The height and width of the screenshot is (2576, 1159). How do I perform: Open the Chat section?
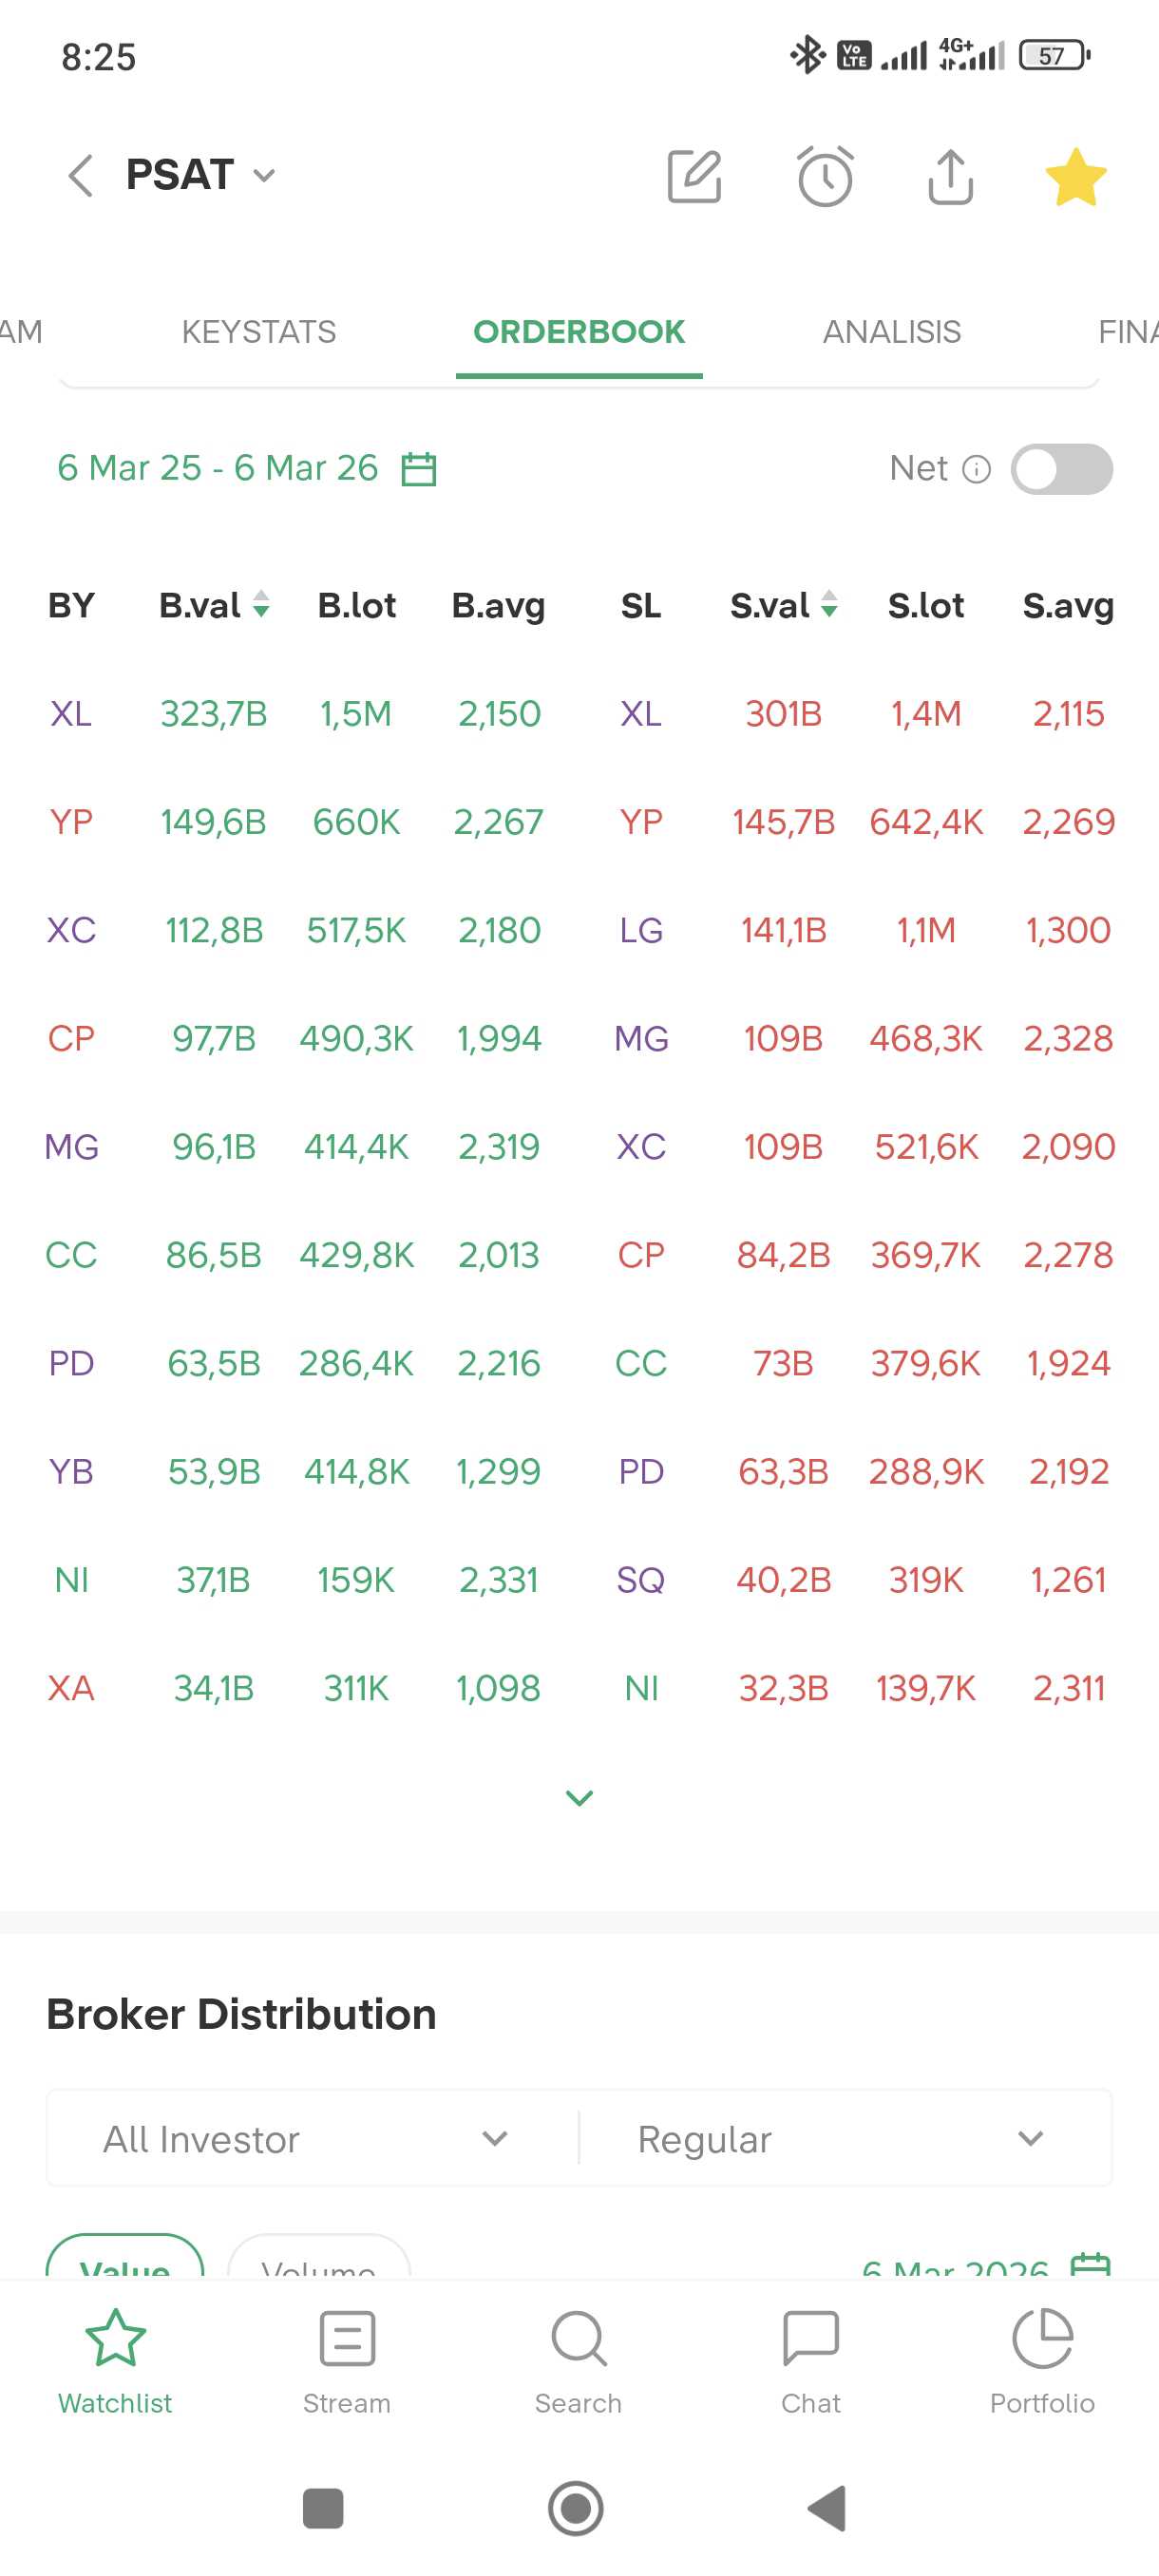(x=810, y=2360)
